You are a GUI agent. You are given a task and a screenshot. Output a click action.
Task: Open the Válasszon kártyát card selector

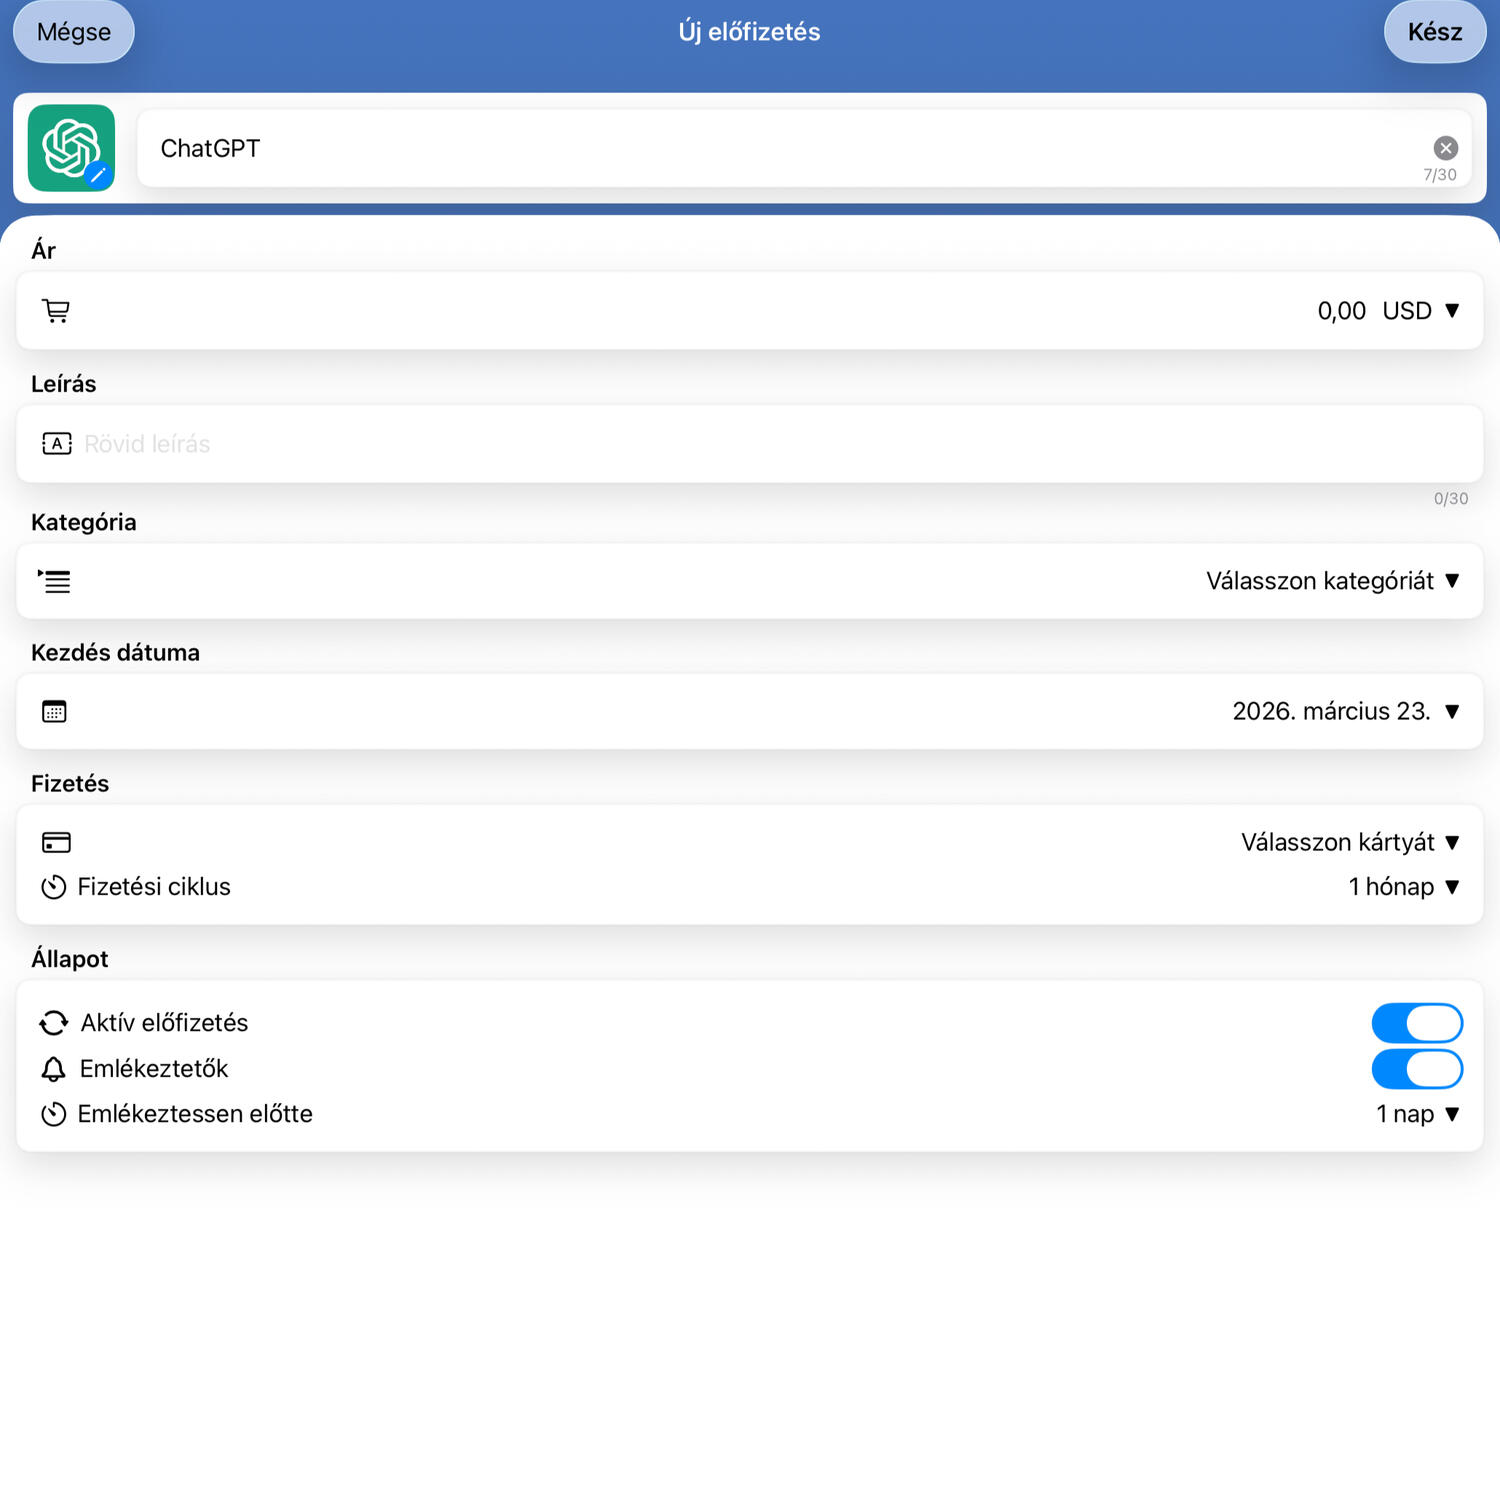(x=1349, y=842)
